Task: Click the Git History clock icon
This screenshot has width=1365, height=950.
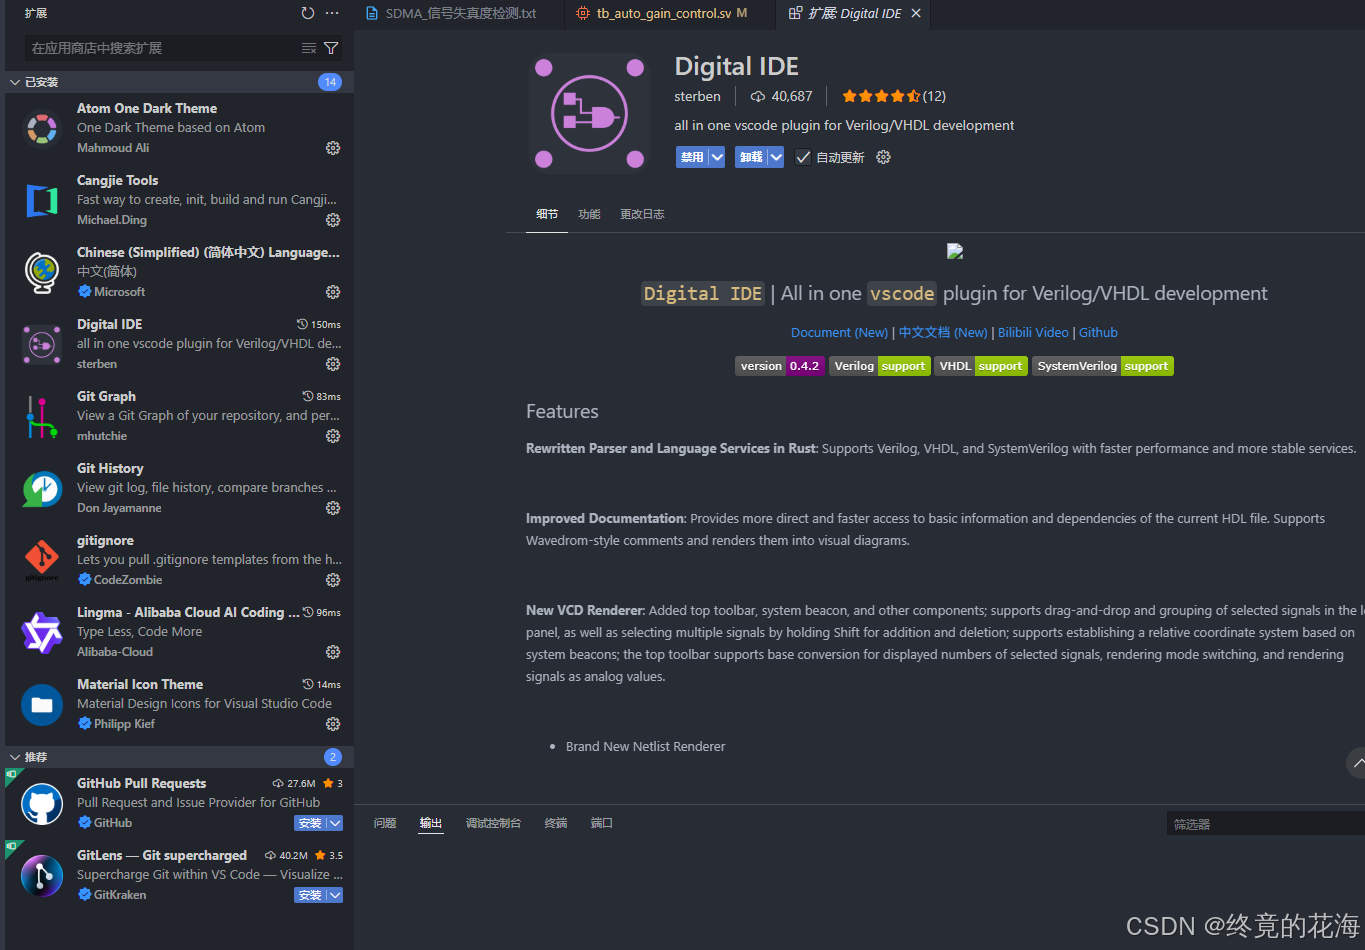Action: (x=42, y=488)
